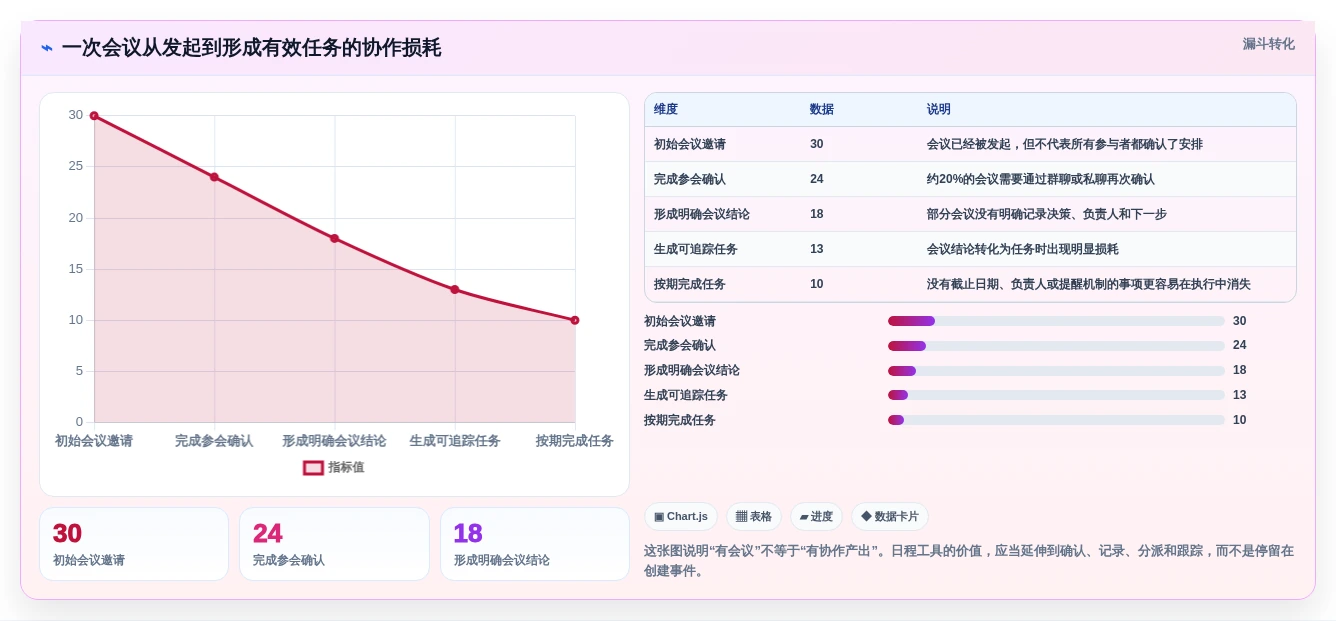The image size is (1336, 621).
Task: Click the value 18 in the table
Action: click(817, 214)
